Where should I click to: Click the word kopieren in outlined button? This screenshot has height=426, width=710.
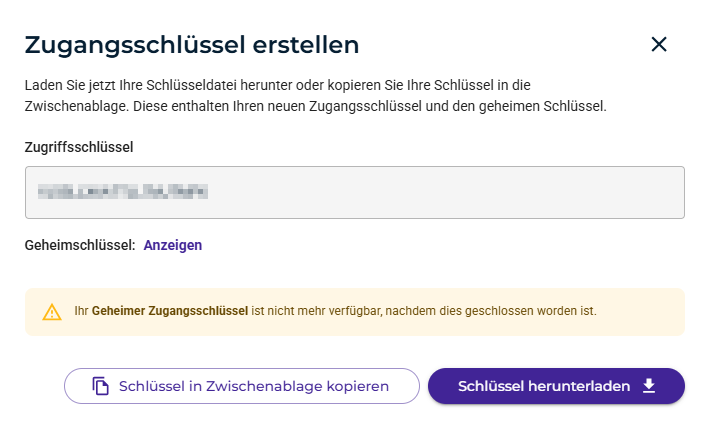tap(356, 386)
